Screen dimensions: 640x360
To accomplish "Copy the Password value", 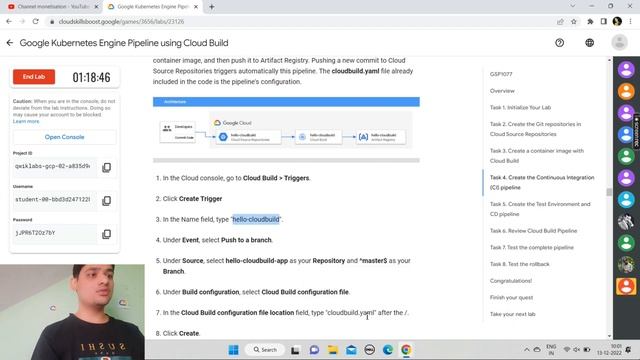I will coord(107,234).
